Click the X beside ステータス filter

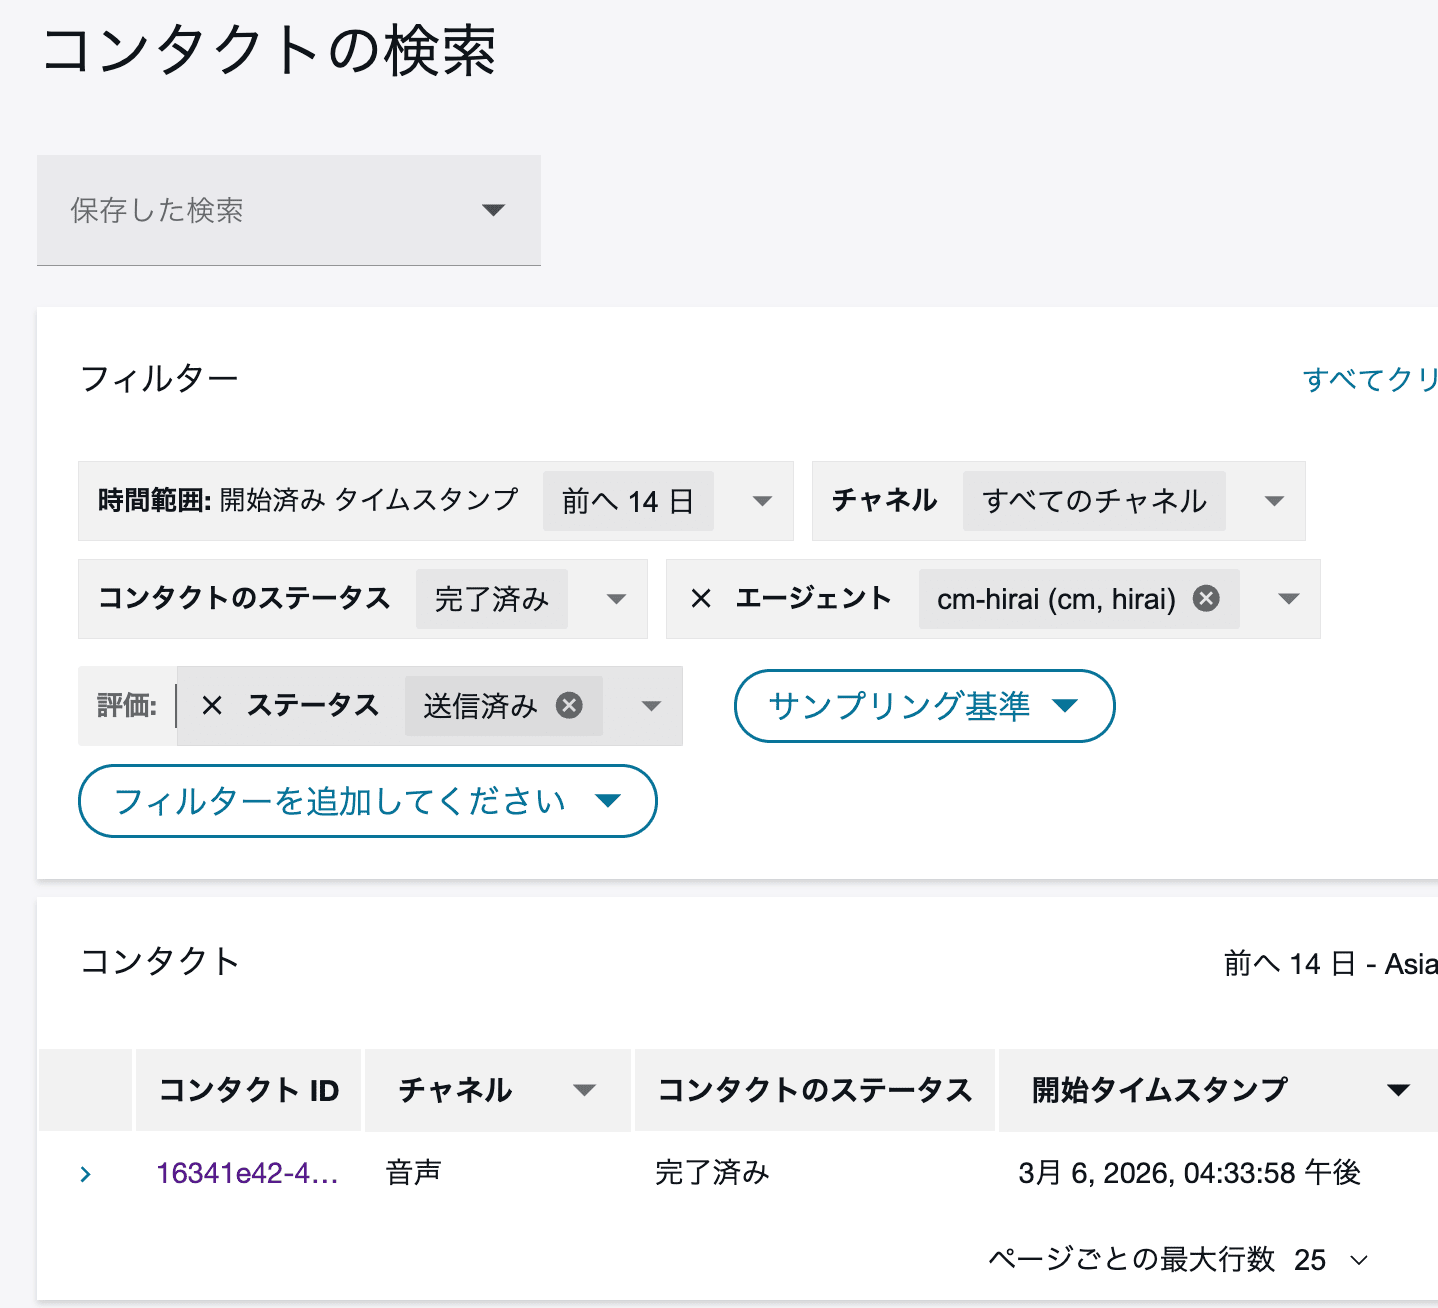click(x=212, y=706)
